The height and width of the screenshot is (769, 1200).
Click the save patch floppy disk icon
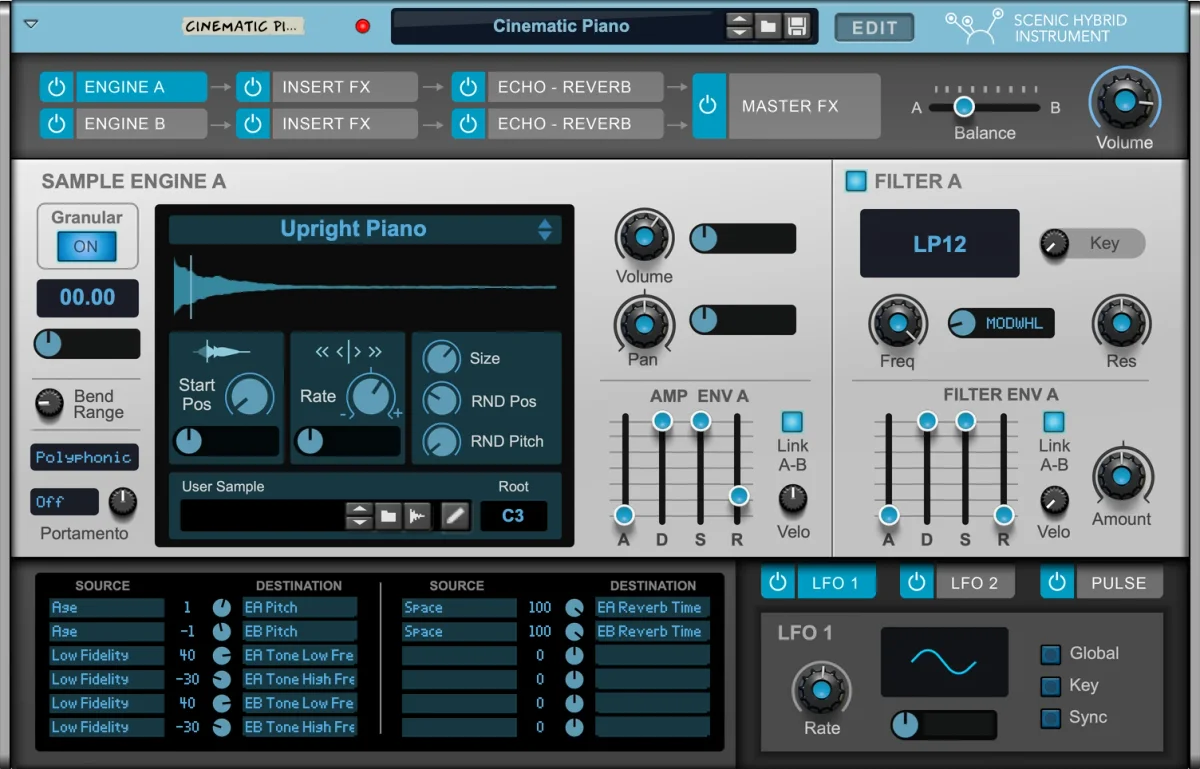point(796,27)
